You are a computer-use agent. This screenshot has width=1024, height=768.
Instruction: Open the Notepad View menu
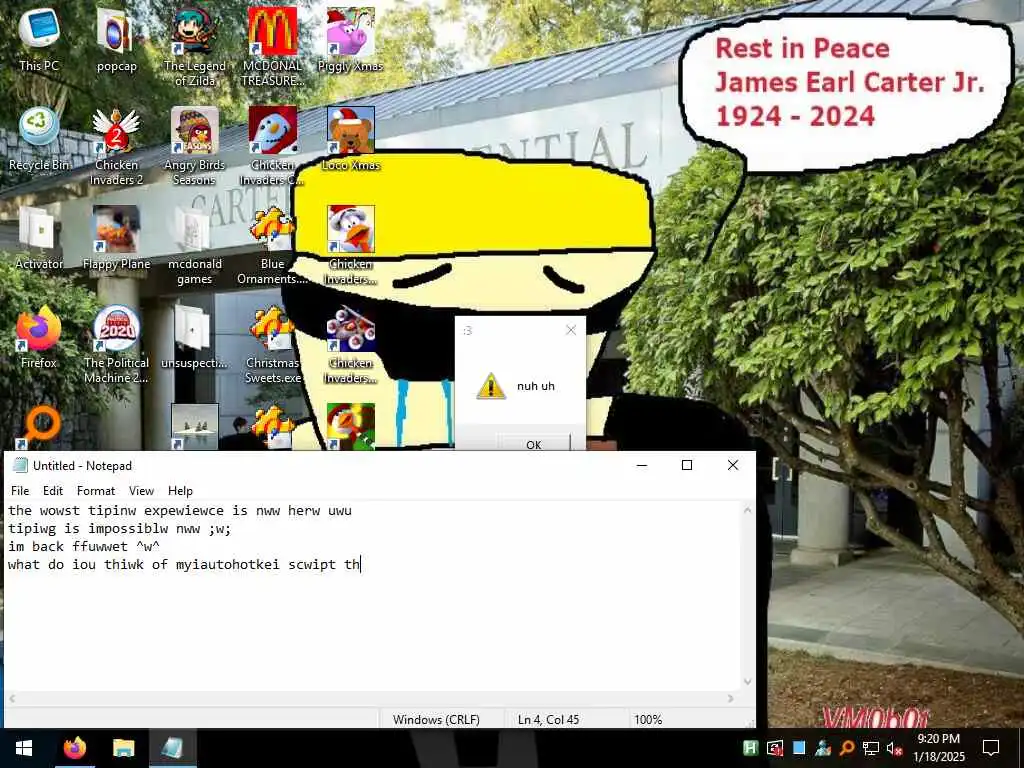click(141, 490)
